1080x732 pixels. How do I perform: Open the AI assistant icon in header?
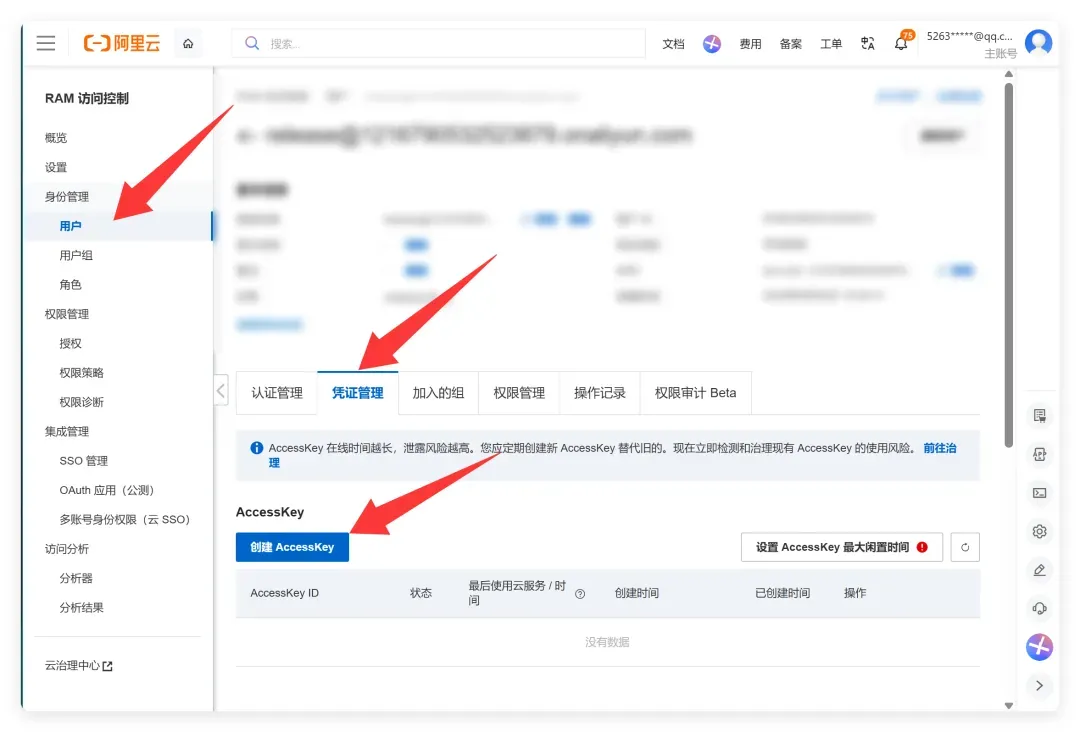click(712, 43)
